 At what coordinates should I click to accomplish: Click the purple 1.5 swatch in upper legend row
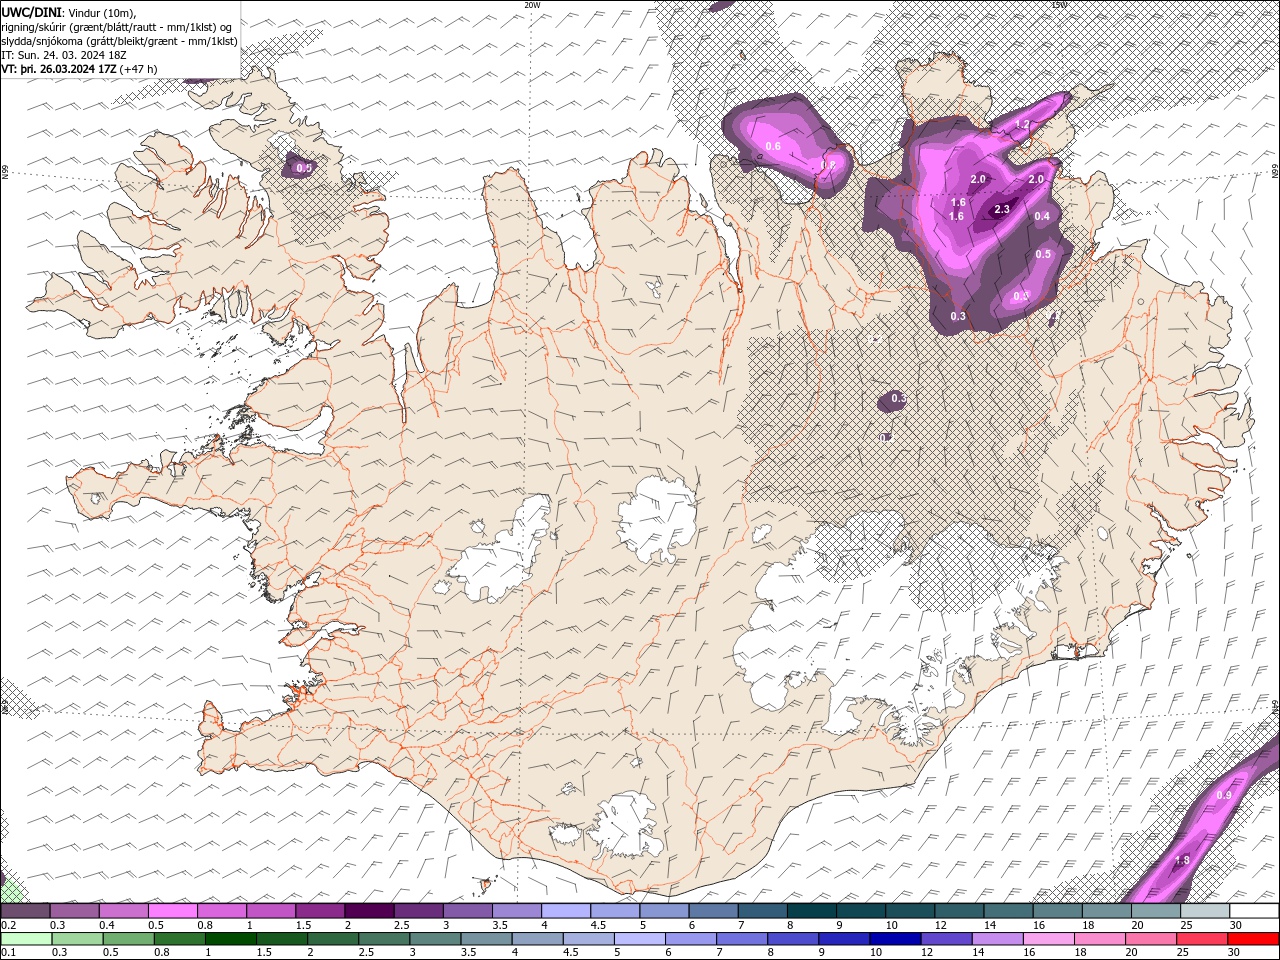[319, 911]
